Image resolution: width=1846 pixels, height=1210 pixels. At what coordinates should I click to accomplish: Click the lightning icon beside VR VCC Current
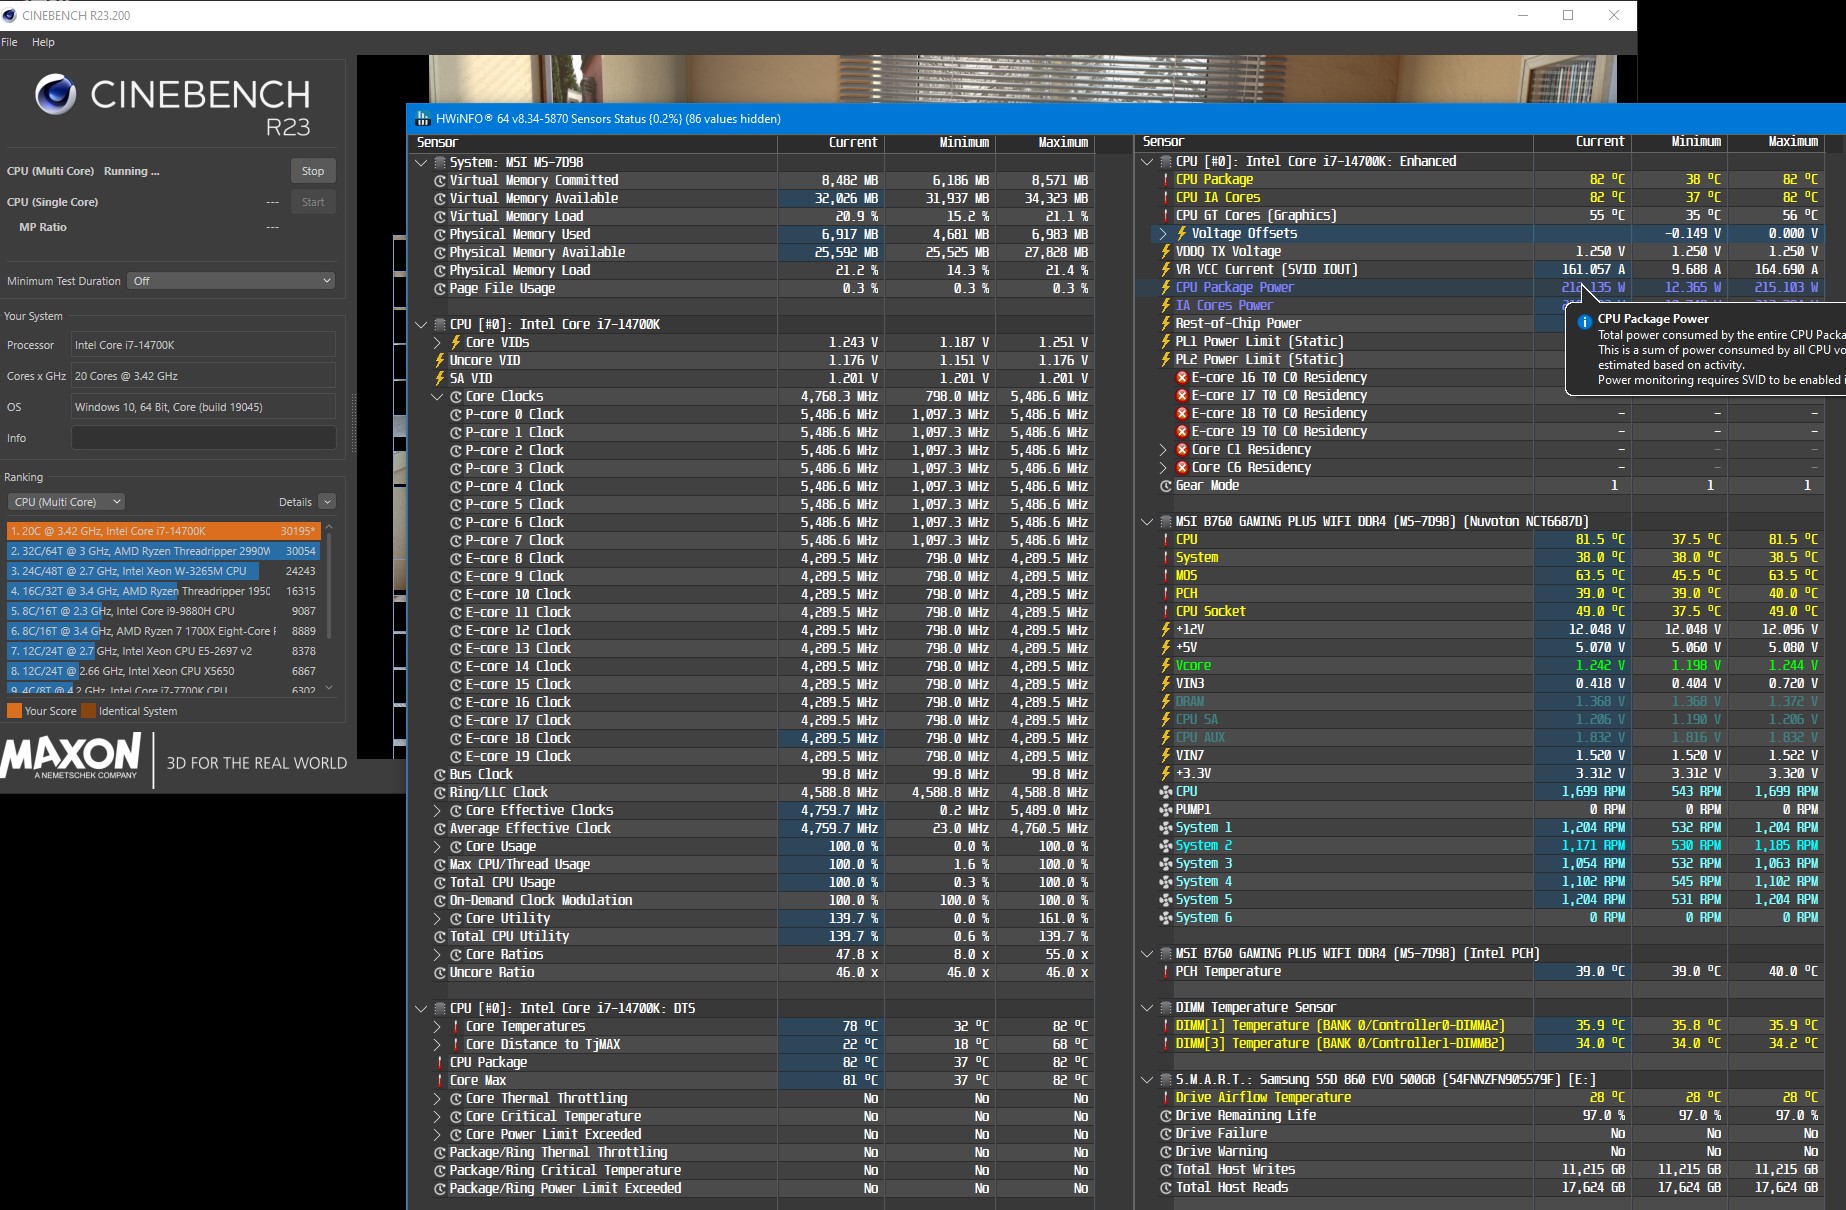pos(1166,270)
